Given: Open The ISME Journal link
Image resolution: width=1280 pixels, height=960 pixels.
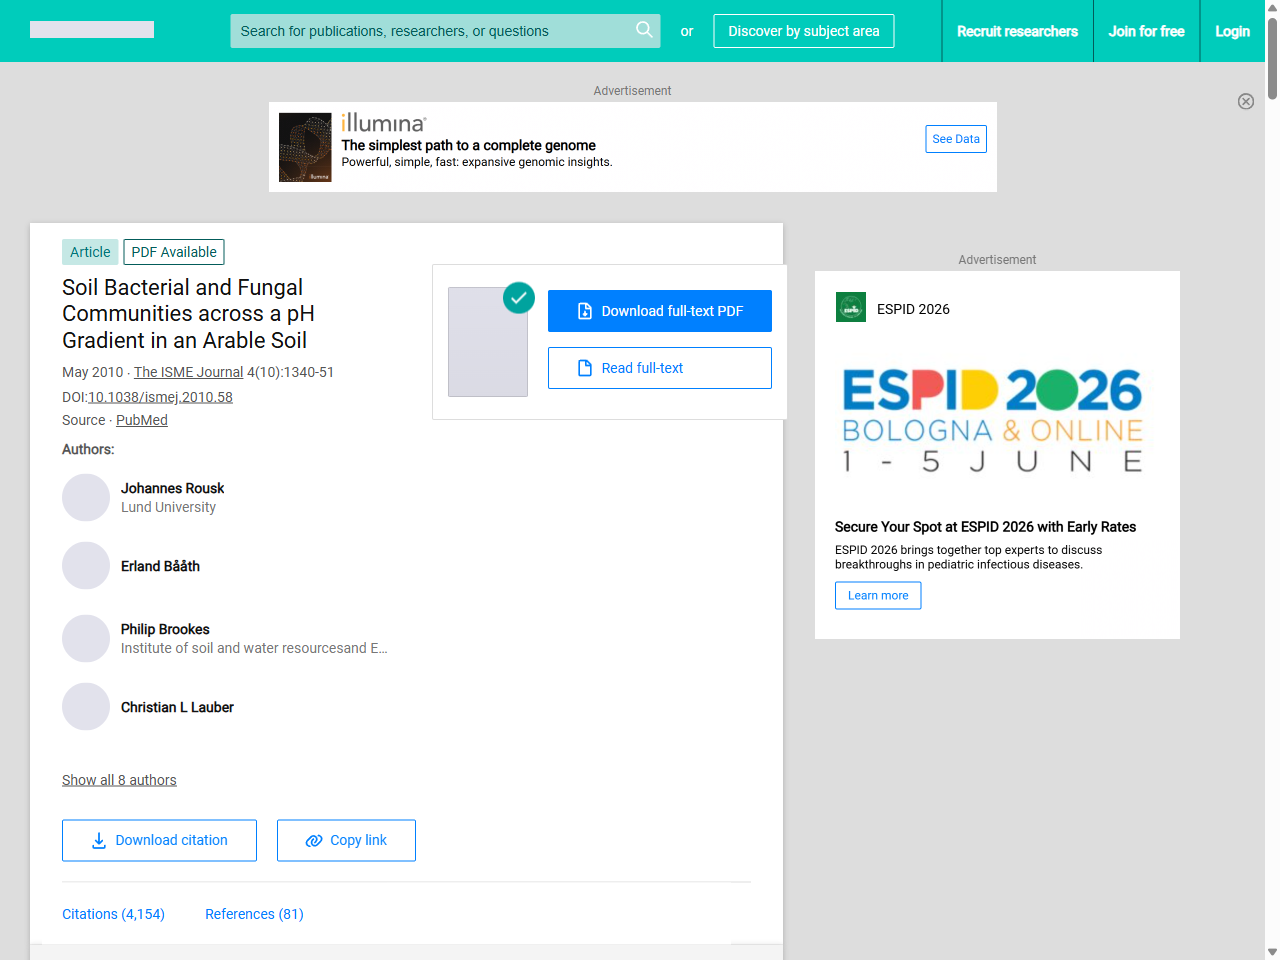Looking at the screenshot, I should click(188, 372).
